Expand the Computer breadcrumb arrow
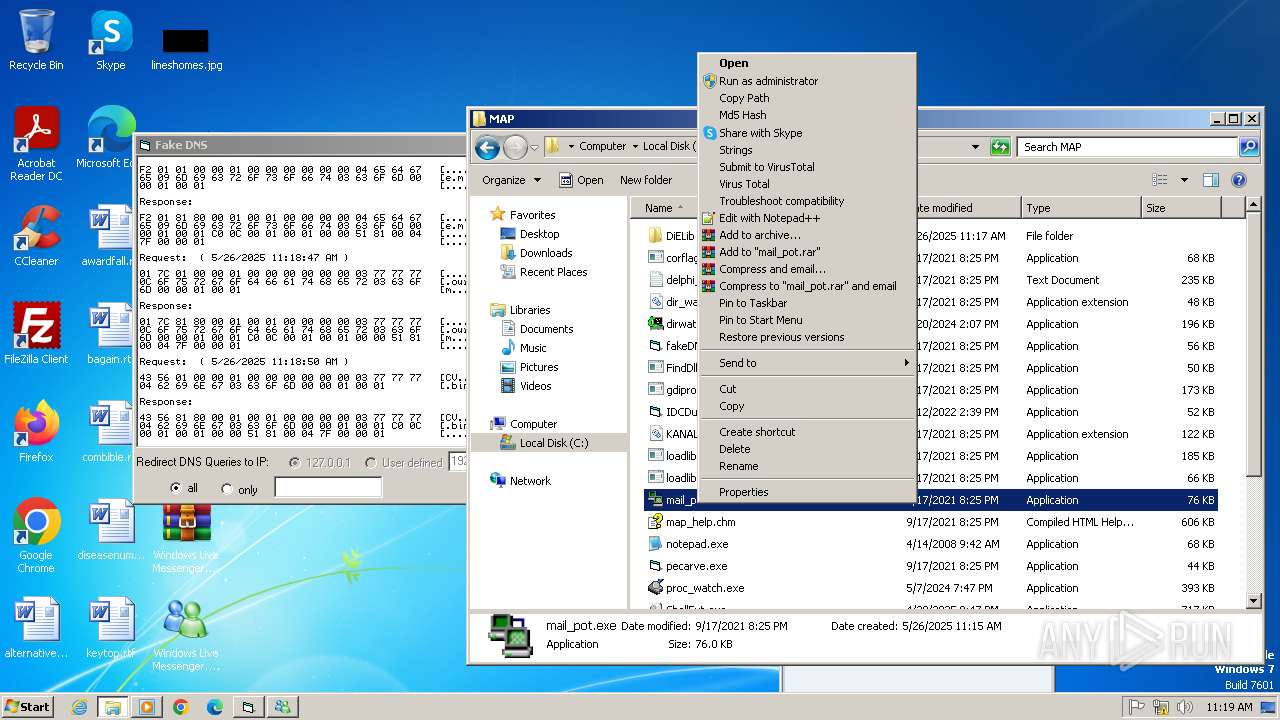The height and width of the screenshot is (720, 1280). pos(635,146)
